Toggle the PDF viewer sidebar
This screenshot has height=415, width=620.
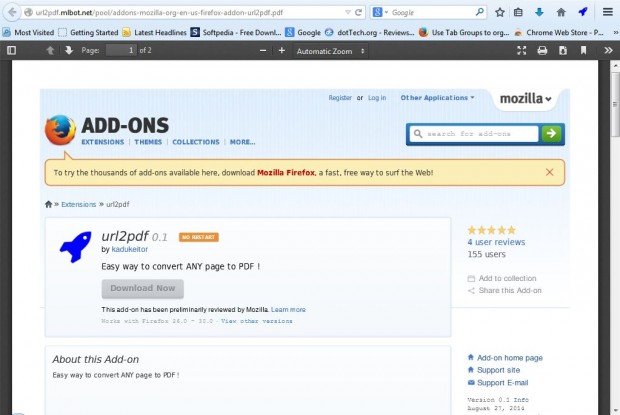[x=11, y=51]
